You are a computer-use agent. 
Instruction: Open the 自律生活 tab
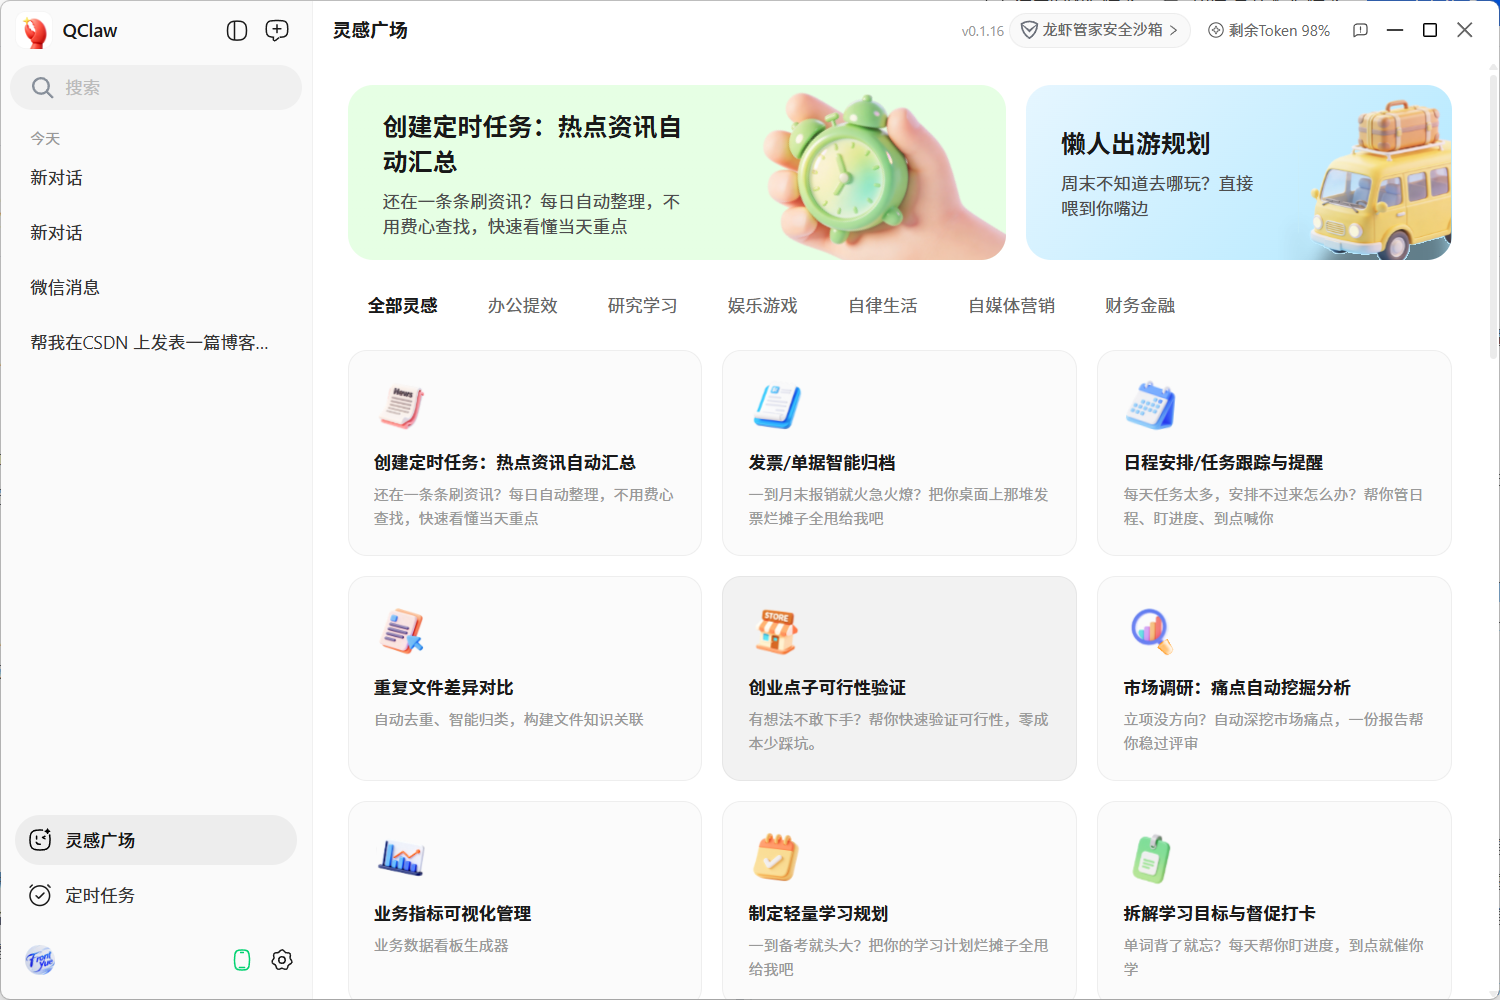(883, 306)
